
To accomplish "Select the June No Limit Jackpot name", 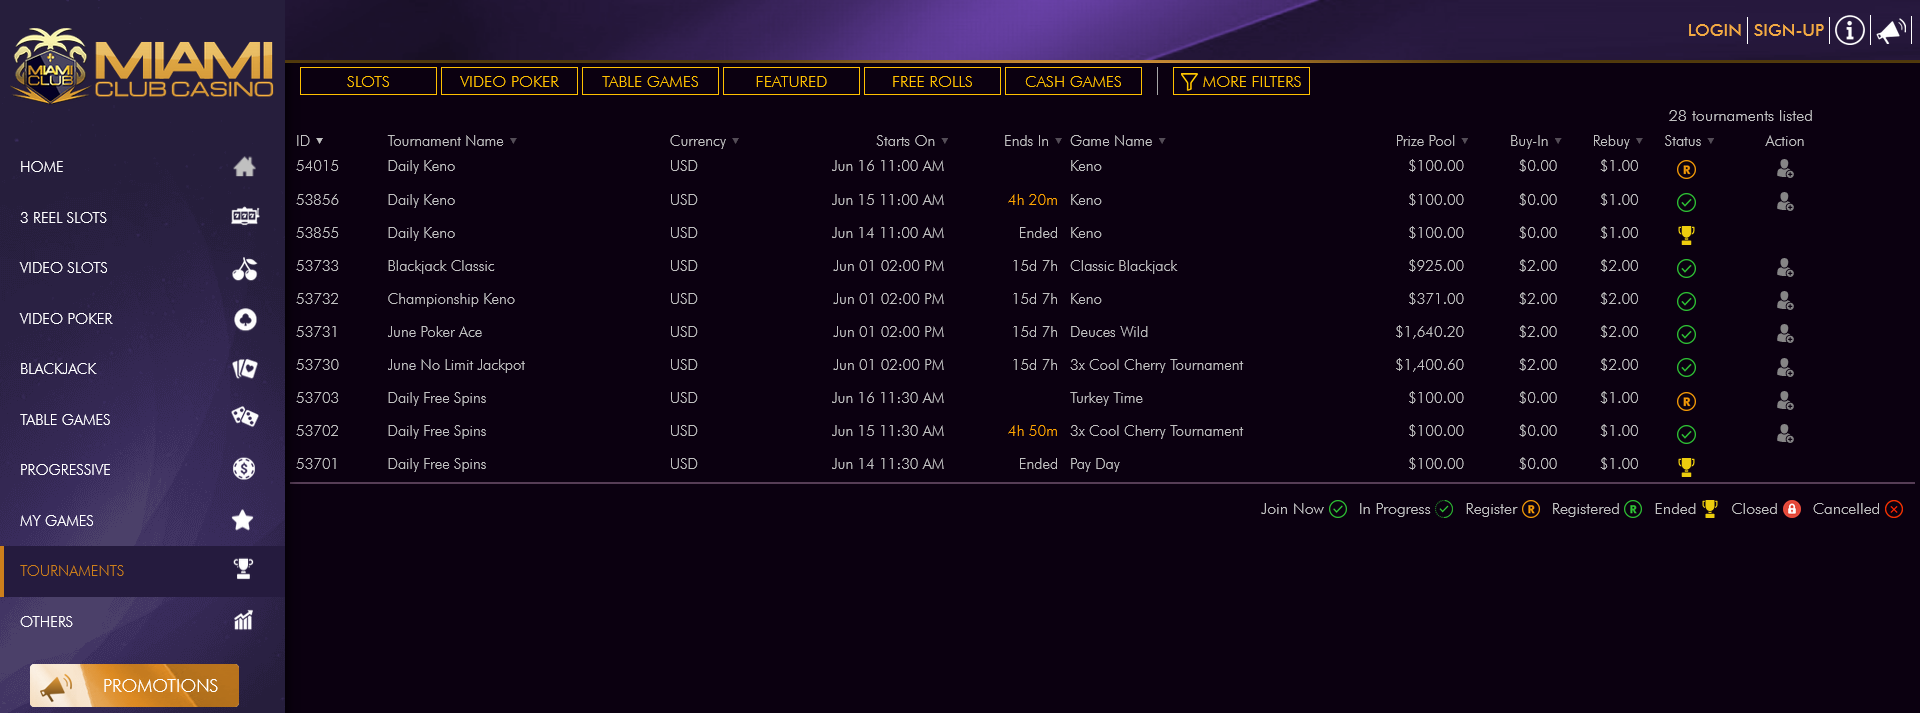I will pyautogui.click(x=456, y=365).
